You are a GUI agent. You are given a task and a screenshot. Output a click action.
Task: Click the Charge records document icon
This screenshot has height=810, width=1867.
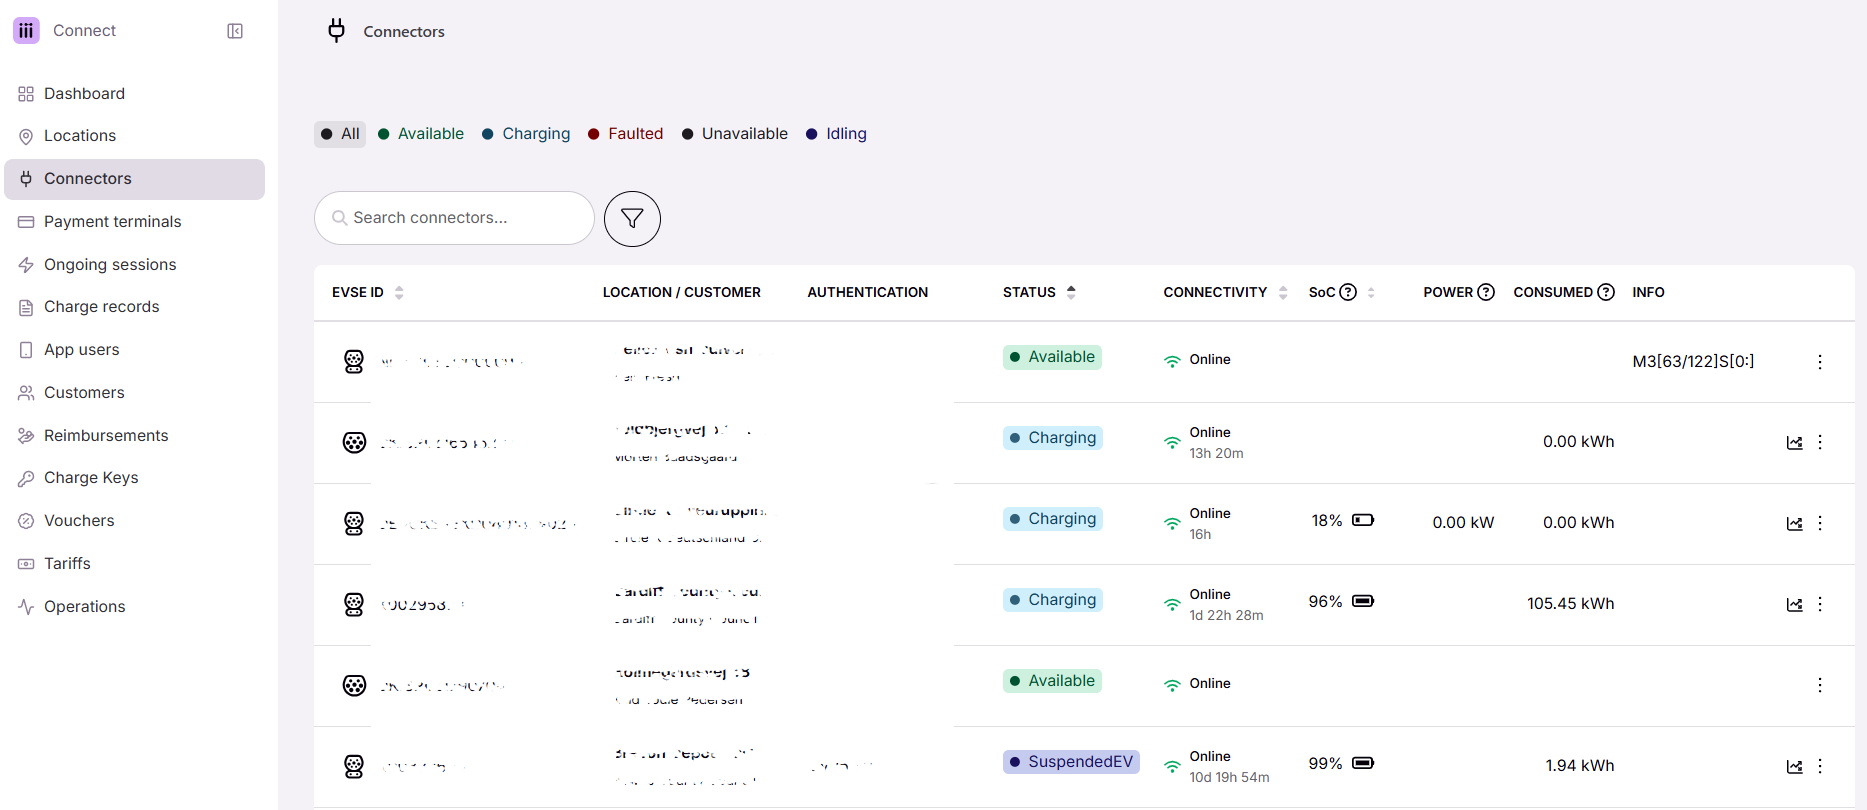26,307
